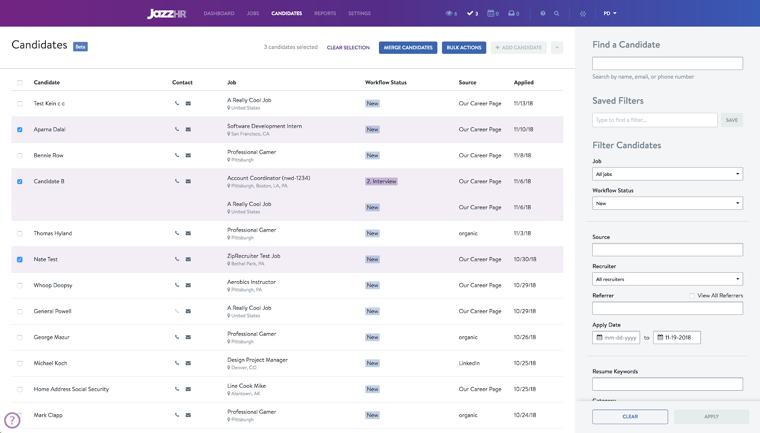Click the '2. Interview' workflow status badge
Image resolution: width=760 pixels, height=433 pixels.
click(x=381, y=181)
